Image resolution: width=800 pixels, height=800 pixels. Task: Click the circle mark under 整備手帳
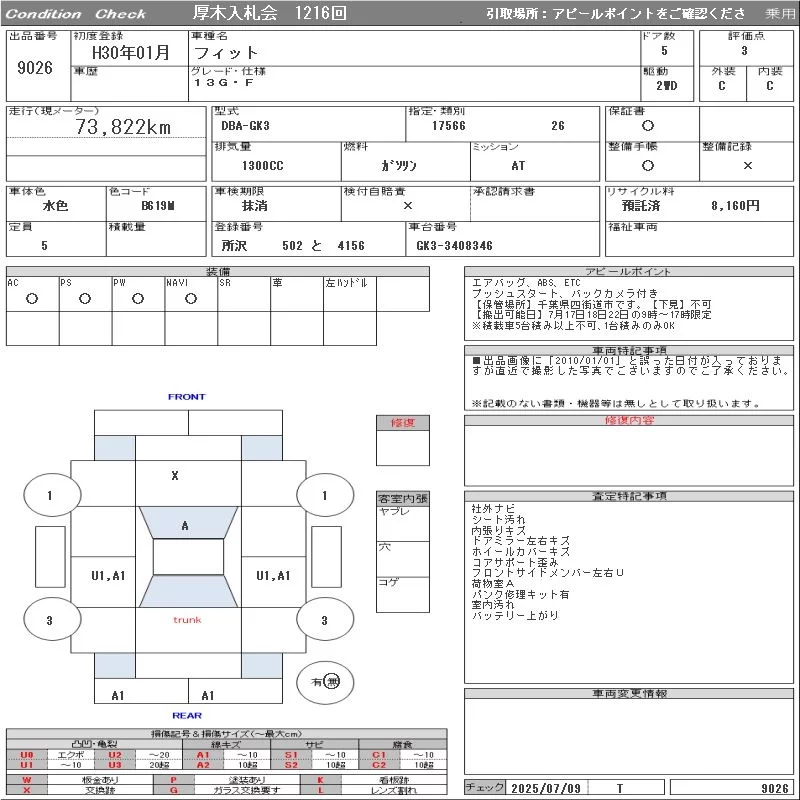pyautogui.click(x=647, y=165)
